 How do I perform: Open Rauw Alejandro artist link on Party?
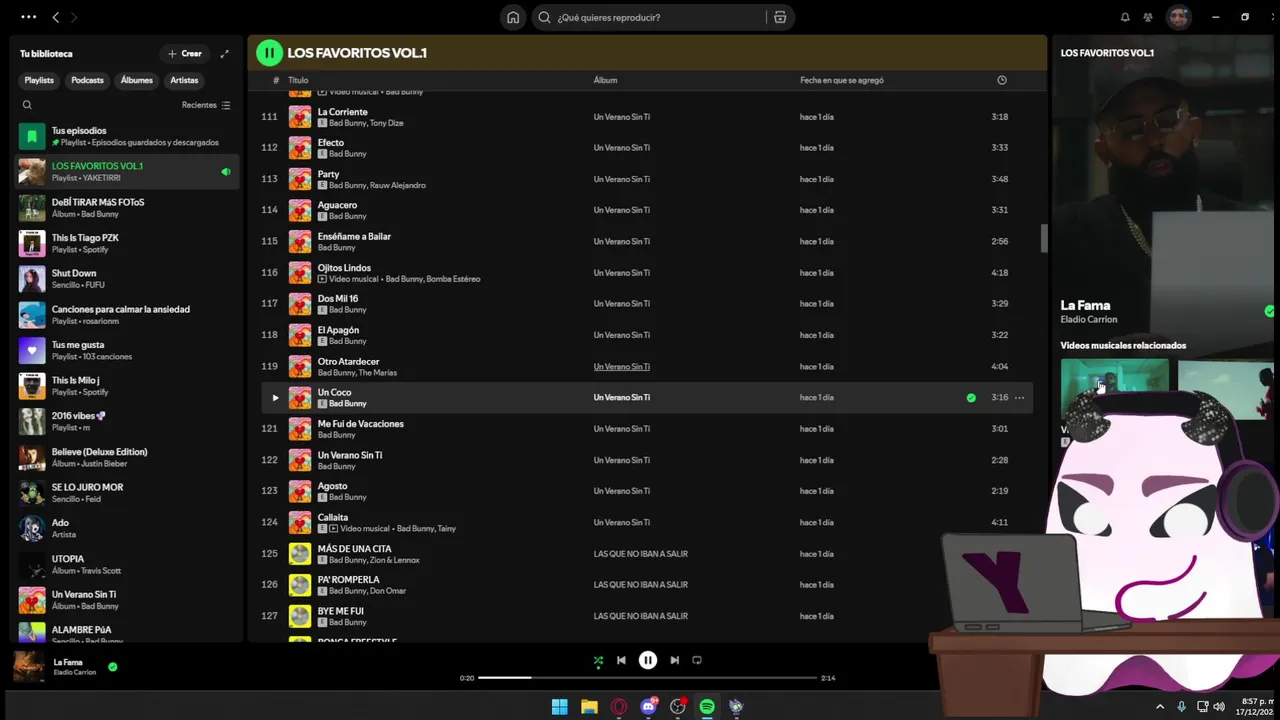398,185
